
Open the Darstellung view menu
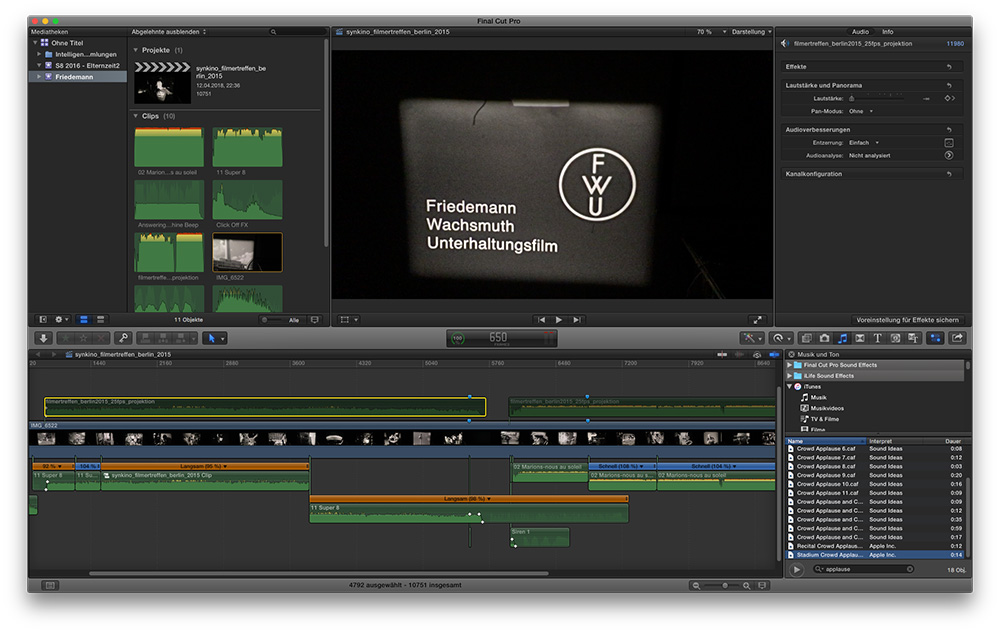pyautogui.click(x=751, y=31)
